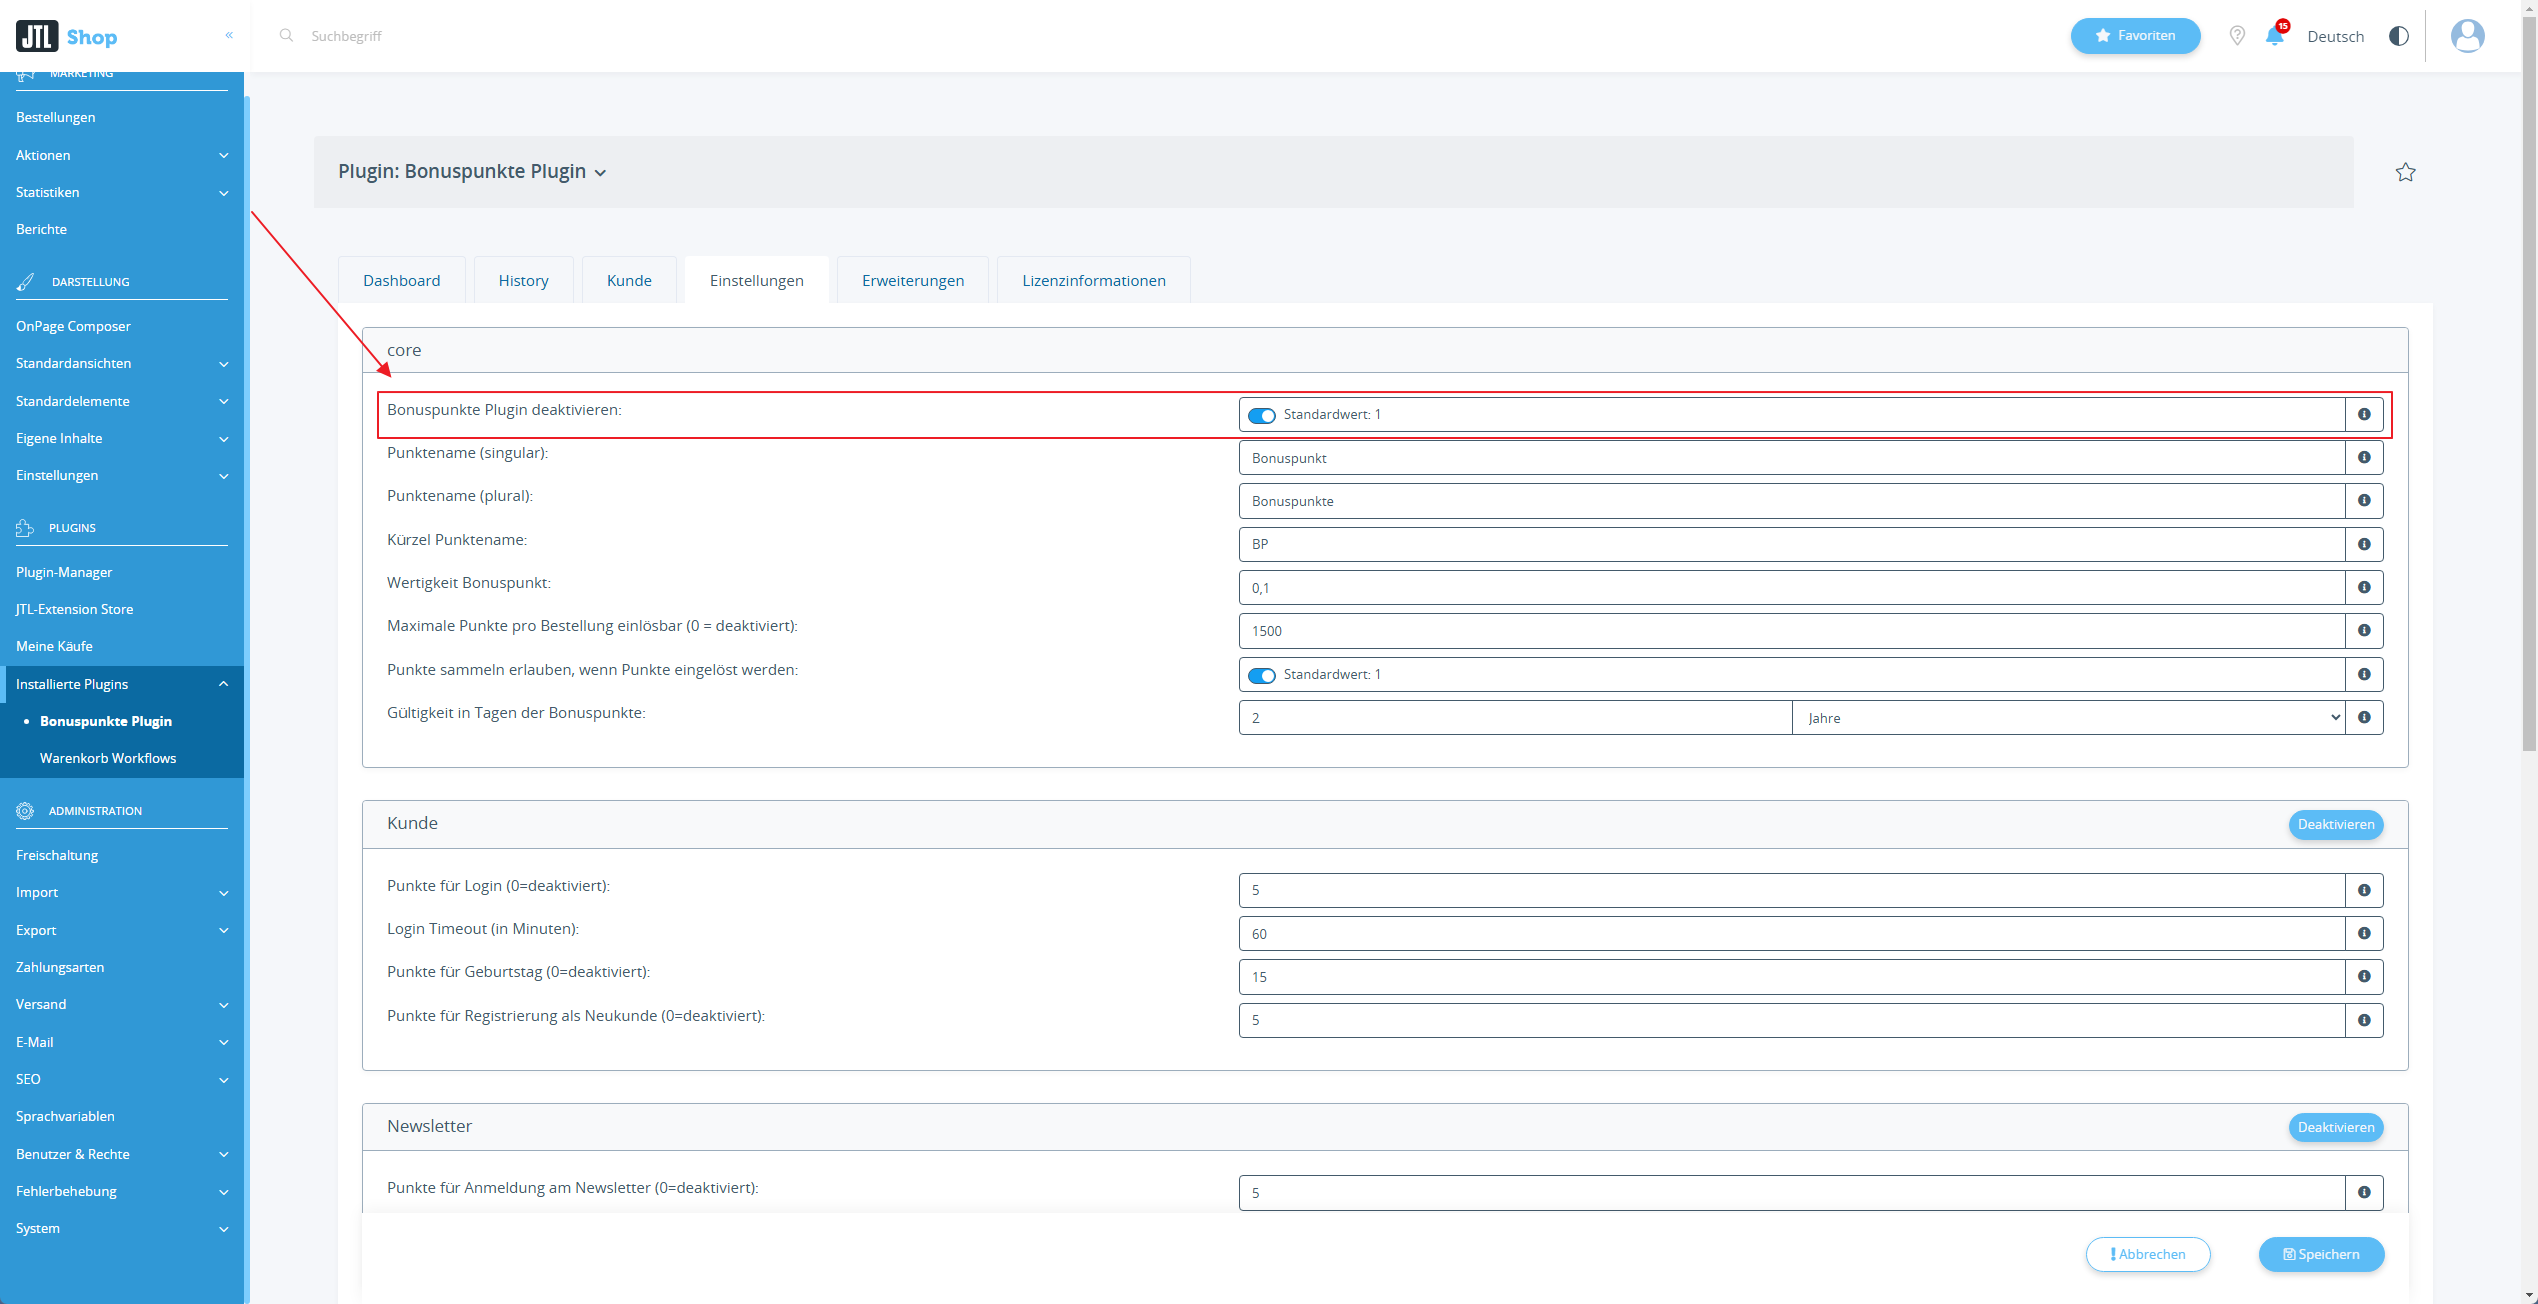Switch to Lizenzinformationen tab
Image resolution: width=2538 pixels, height=1304 pixels.
[1094, 280]
